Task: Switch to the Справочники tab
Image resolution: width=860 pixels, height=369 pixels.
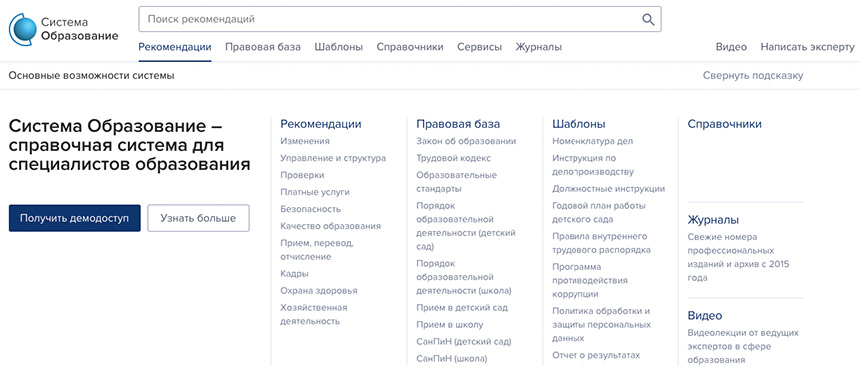Action: tap(410, 47)
